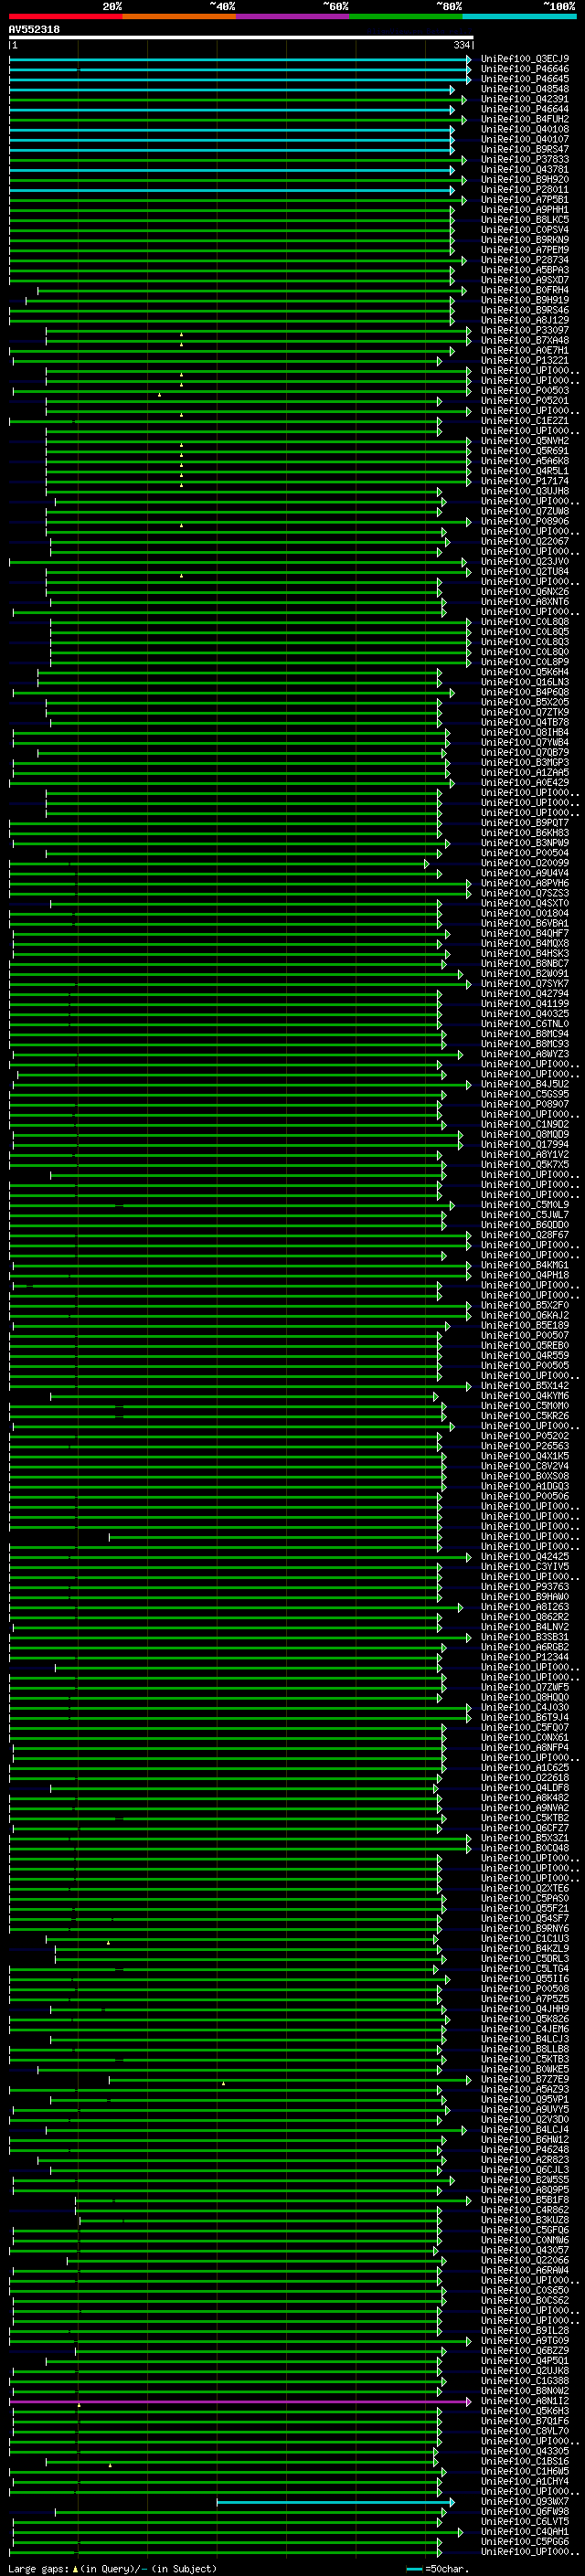Select the UniRef100_C0PSV4 label

pyautogui.click(x=525, y=230)
